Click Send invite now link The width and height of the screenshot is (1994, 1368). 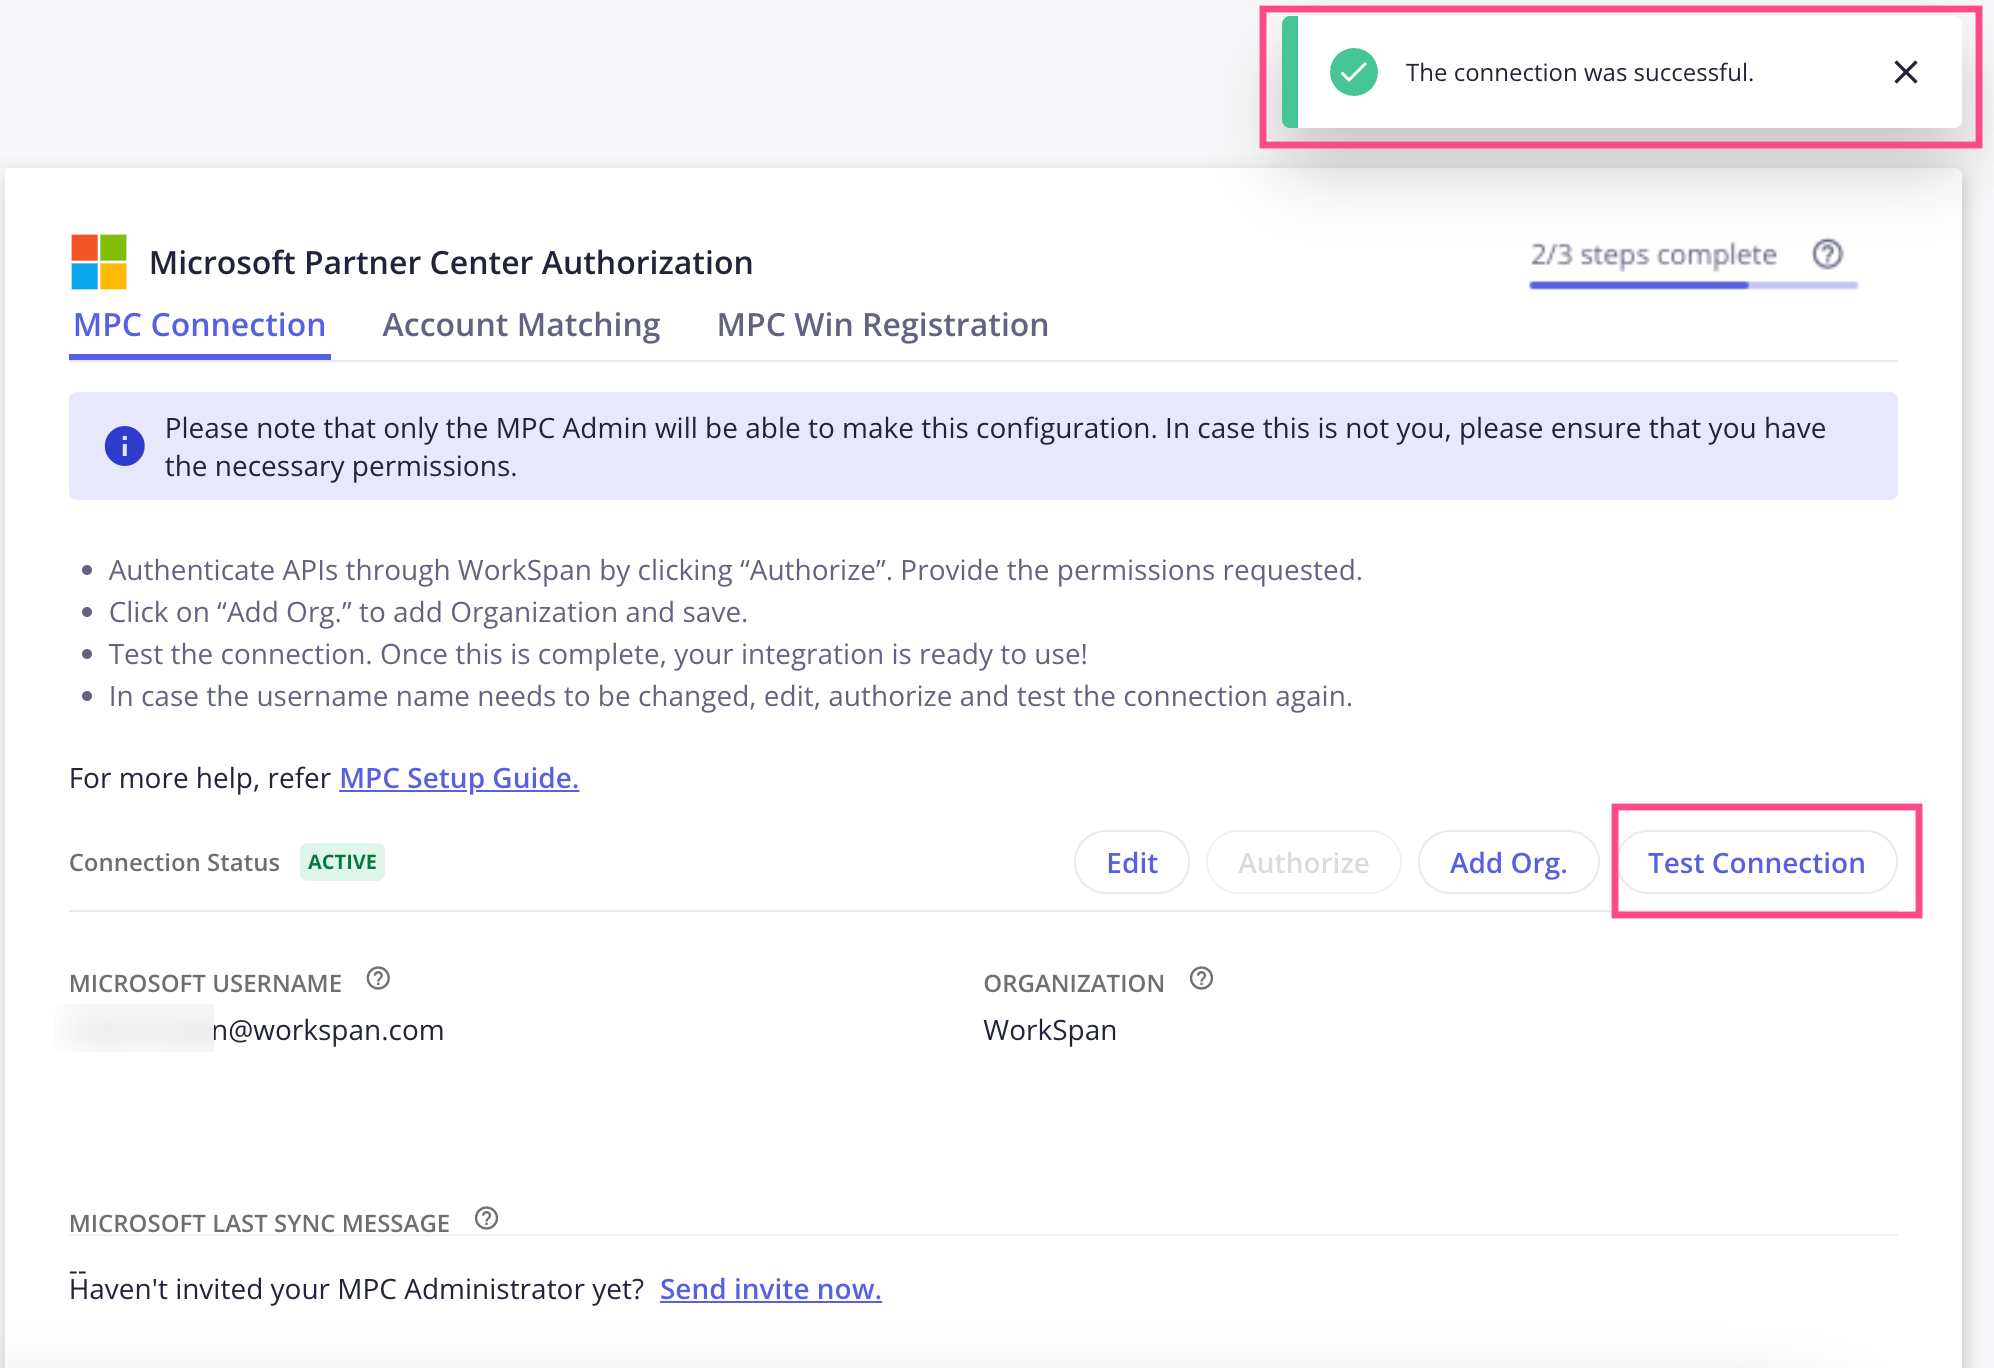tap(771, 1289)
